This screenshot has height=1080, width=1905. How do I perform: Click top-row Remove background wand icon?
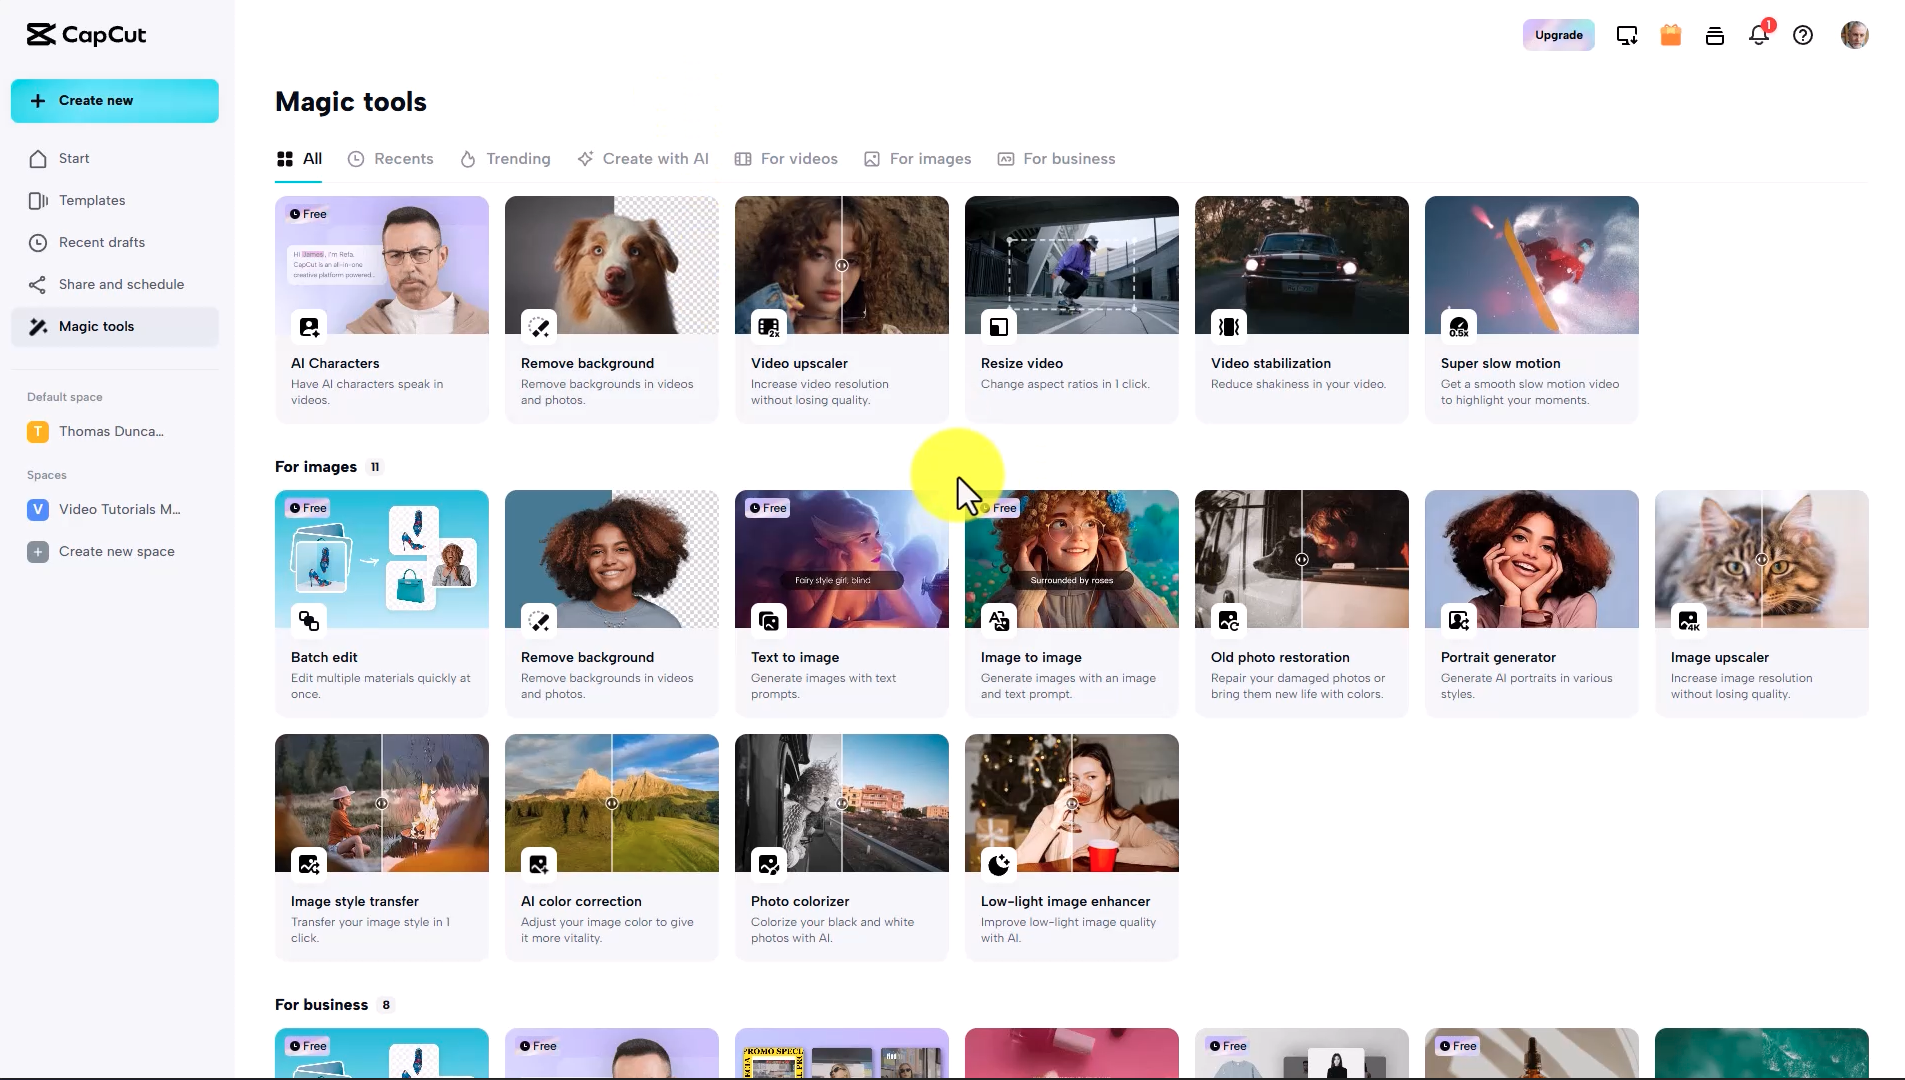click(x=539, y=327)
